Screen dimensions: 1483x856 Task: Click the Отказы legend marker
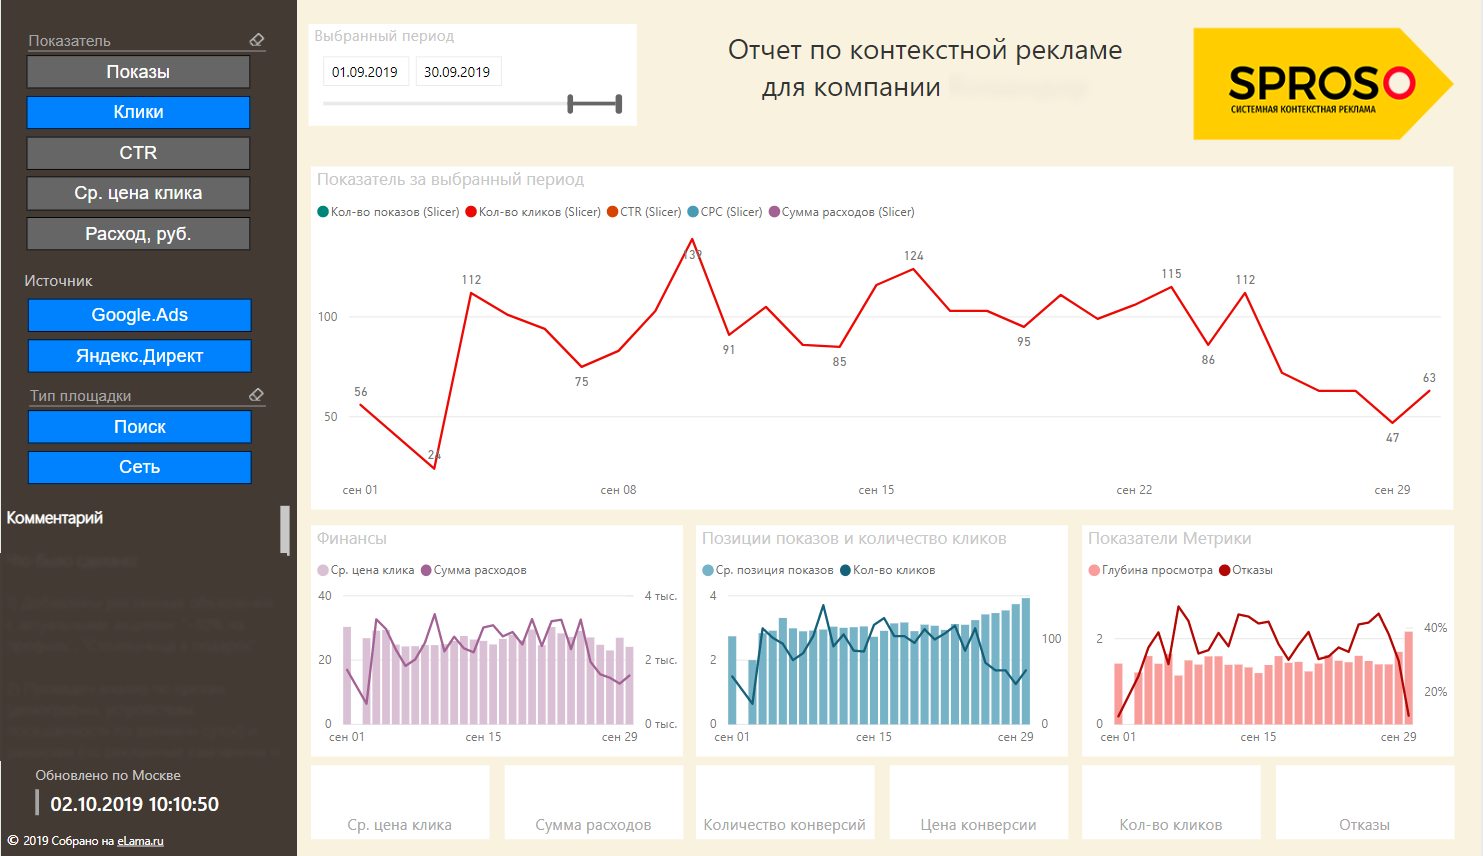[x=1225, y=570]
